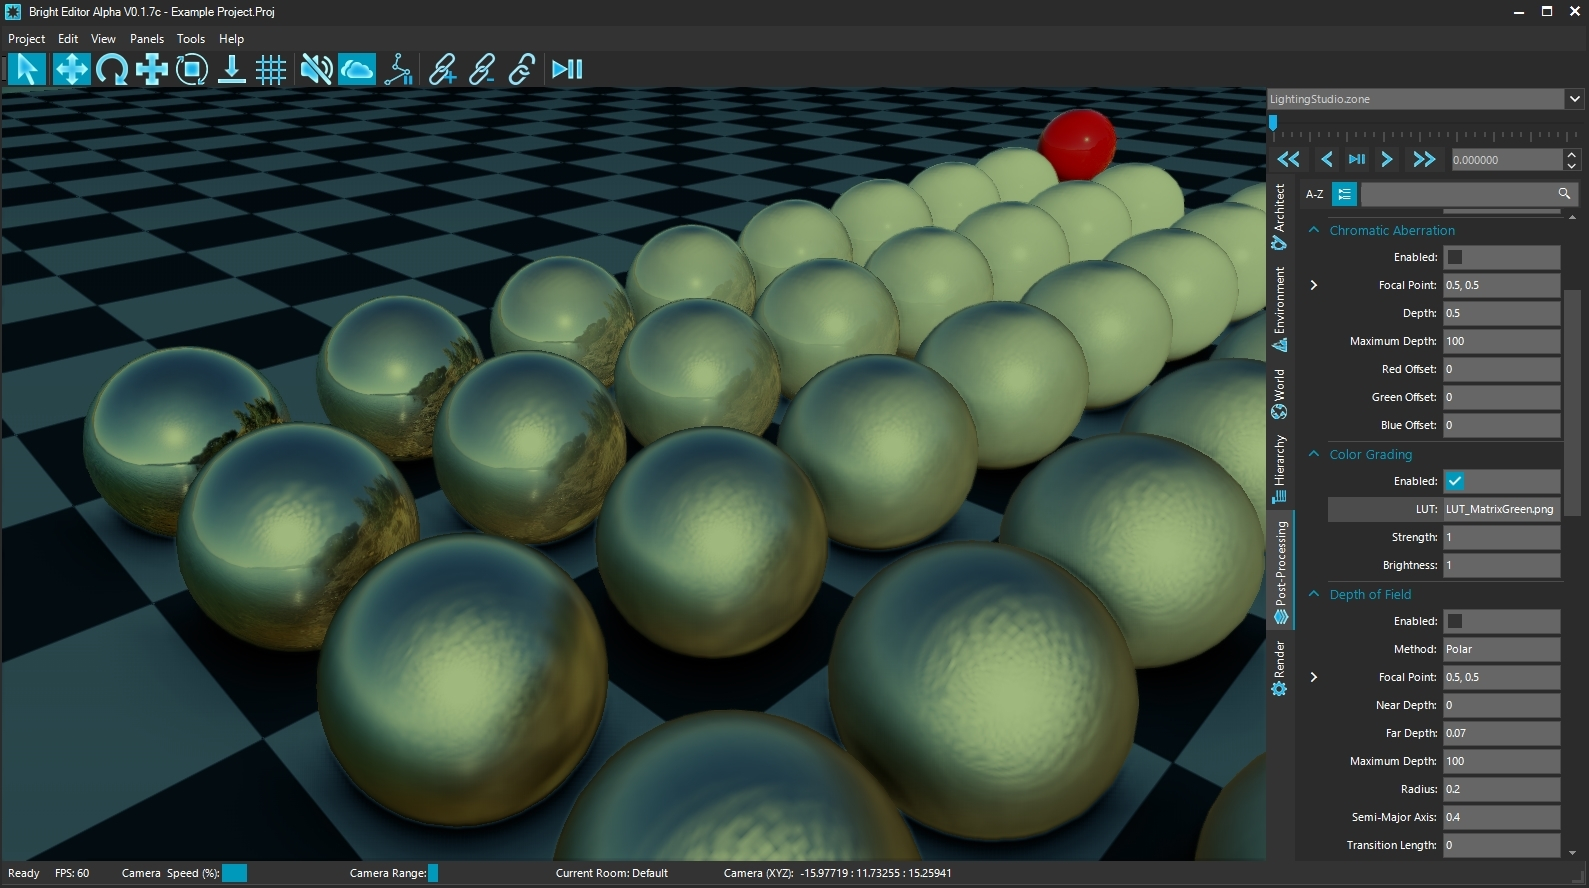Image resolution: width=1589 pixels, height=888 pixels.
Task: Click the Bright Editor app logo in the title bar
Action: pos(13,12)
